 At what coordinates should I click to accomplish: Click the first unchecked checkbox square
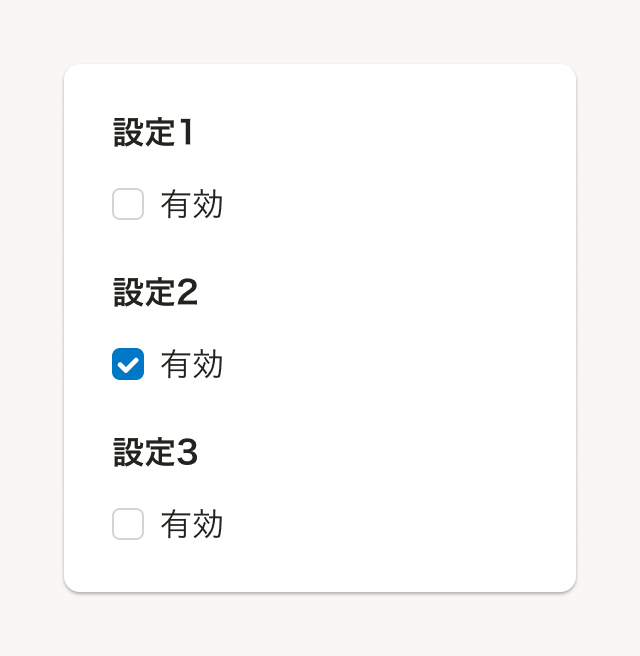[x=128, y=204]
